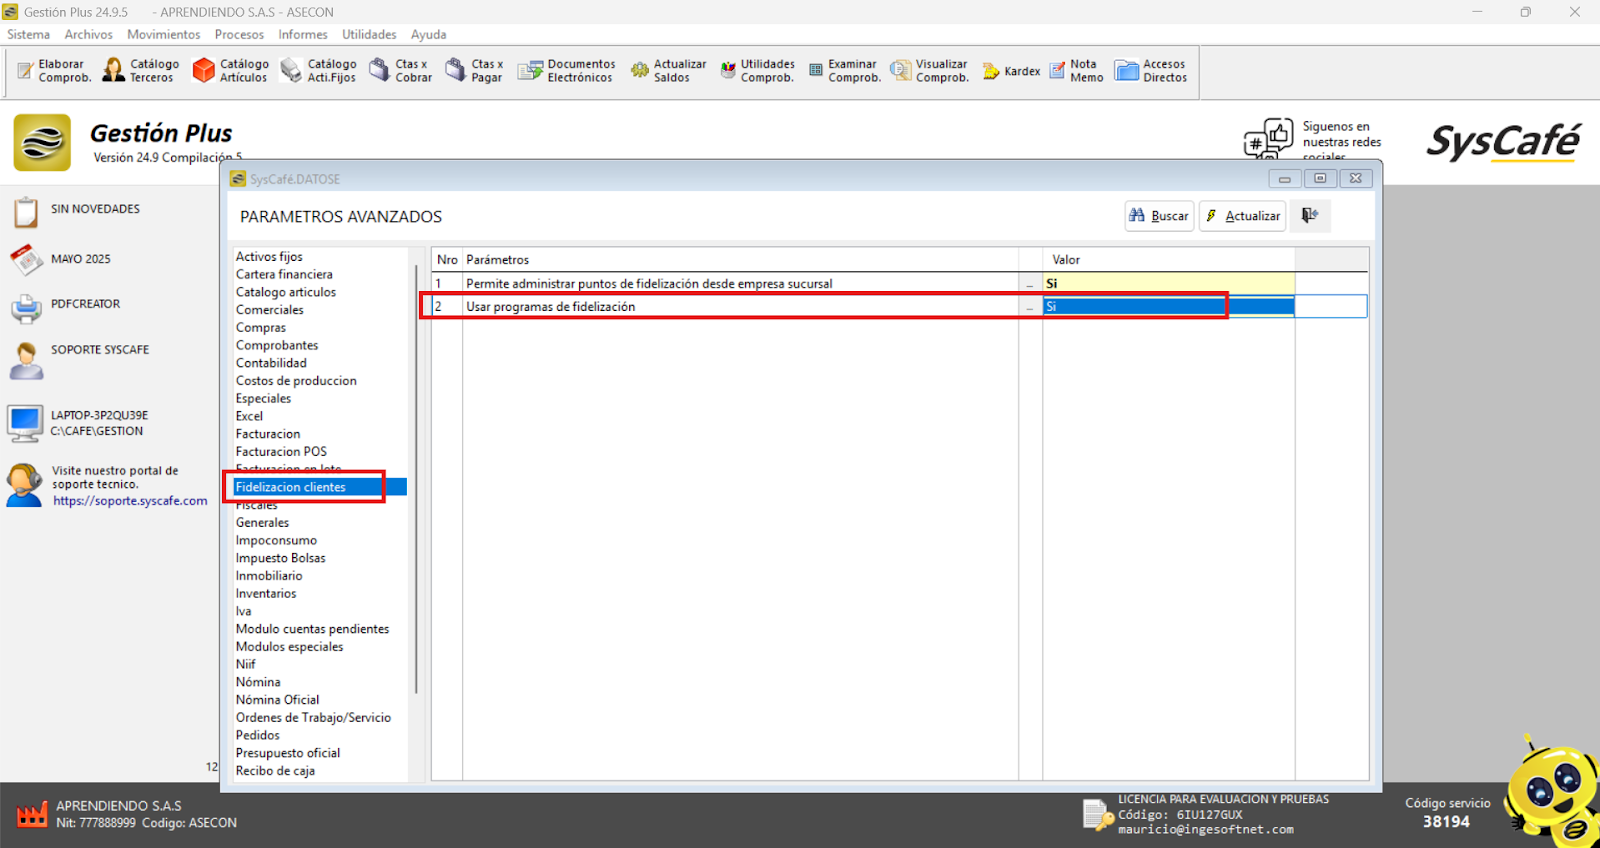The height and width of the screenshot is (848, 1600).
Task: Select Facturacion POS category
Action: tap(281, 452)
